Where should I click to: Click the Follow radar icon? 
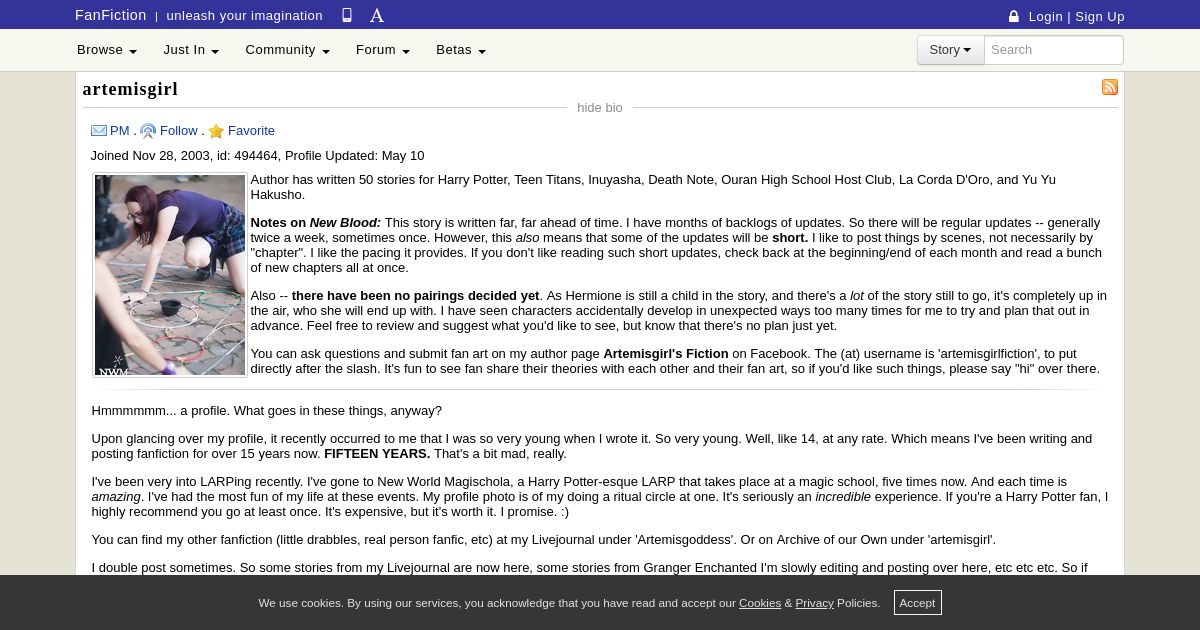point(148,131)
